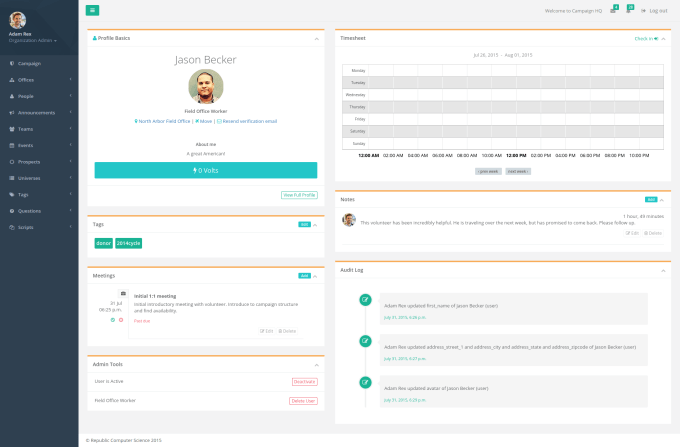Click edit icon for address audit entry

click(x=366, y=341)
